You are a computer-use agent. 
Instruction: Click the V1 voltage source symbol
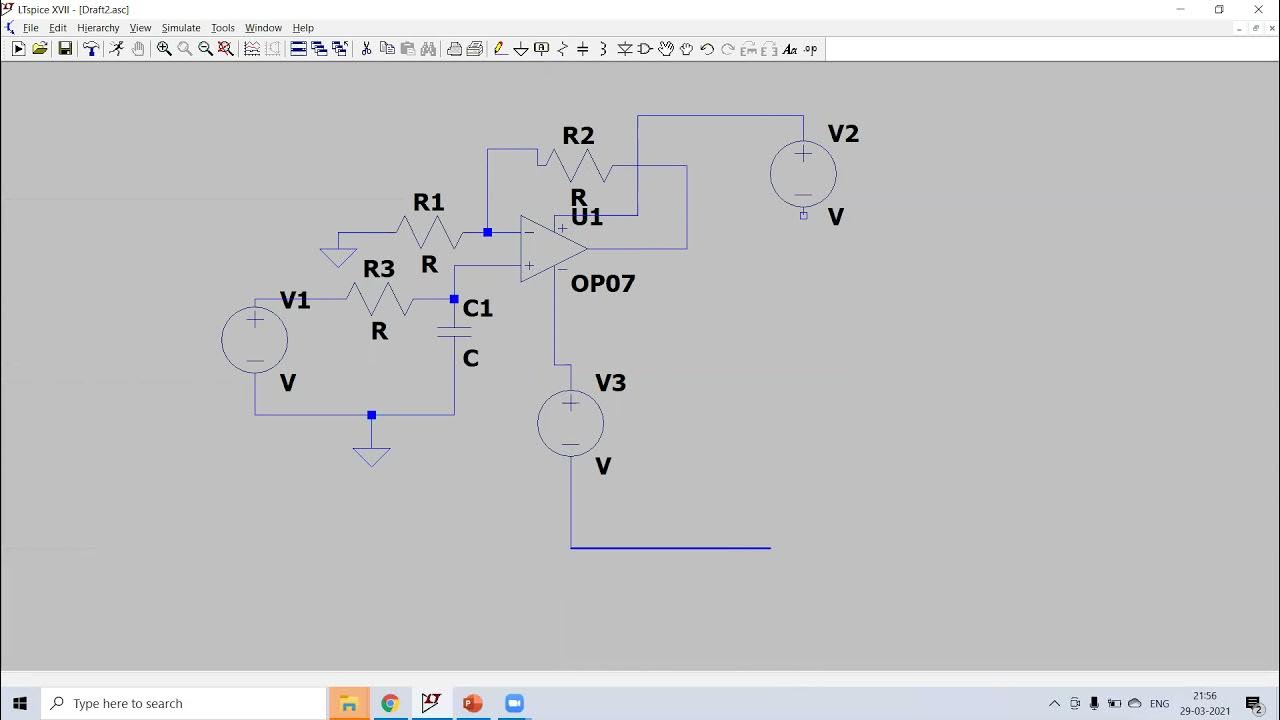coord(255,341)
